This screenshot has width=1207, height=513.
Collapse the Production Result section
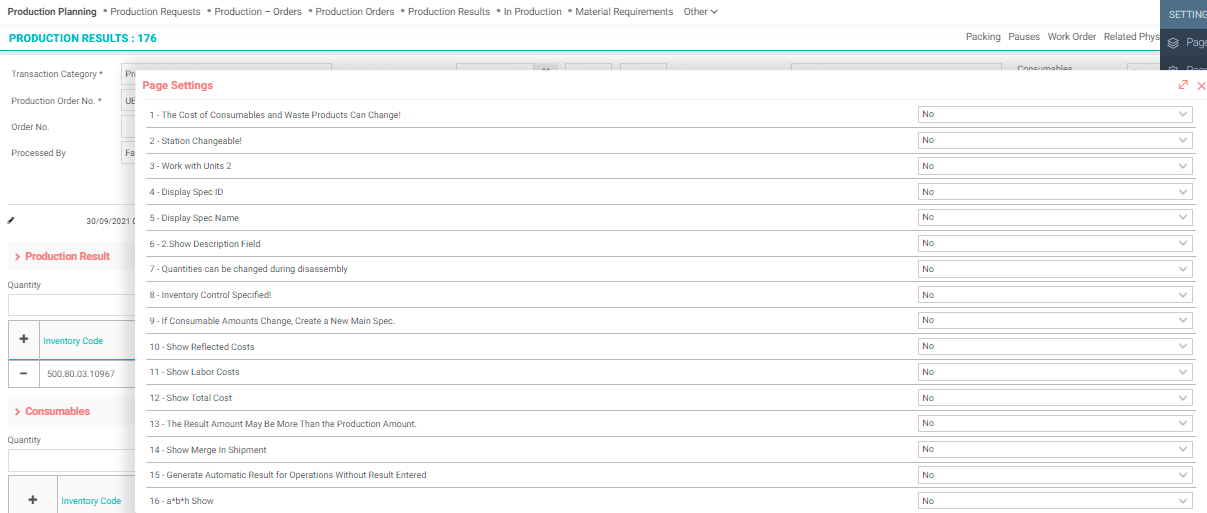[18, 257]
